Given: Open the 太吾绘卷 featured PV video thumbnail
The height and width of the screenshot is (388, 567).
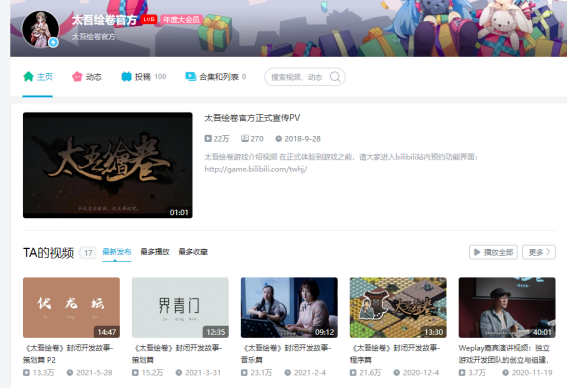Looking at the screenshot, I should [x=108, y=165].
